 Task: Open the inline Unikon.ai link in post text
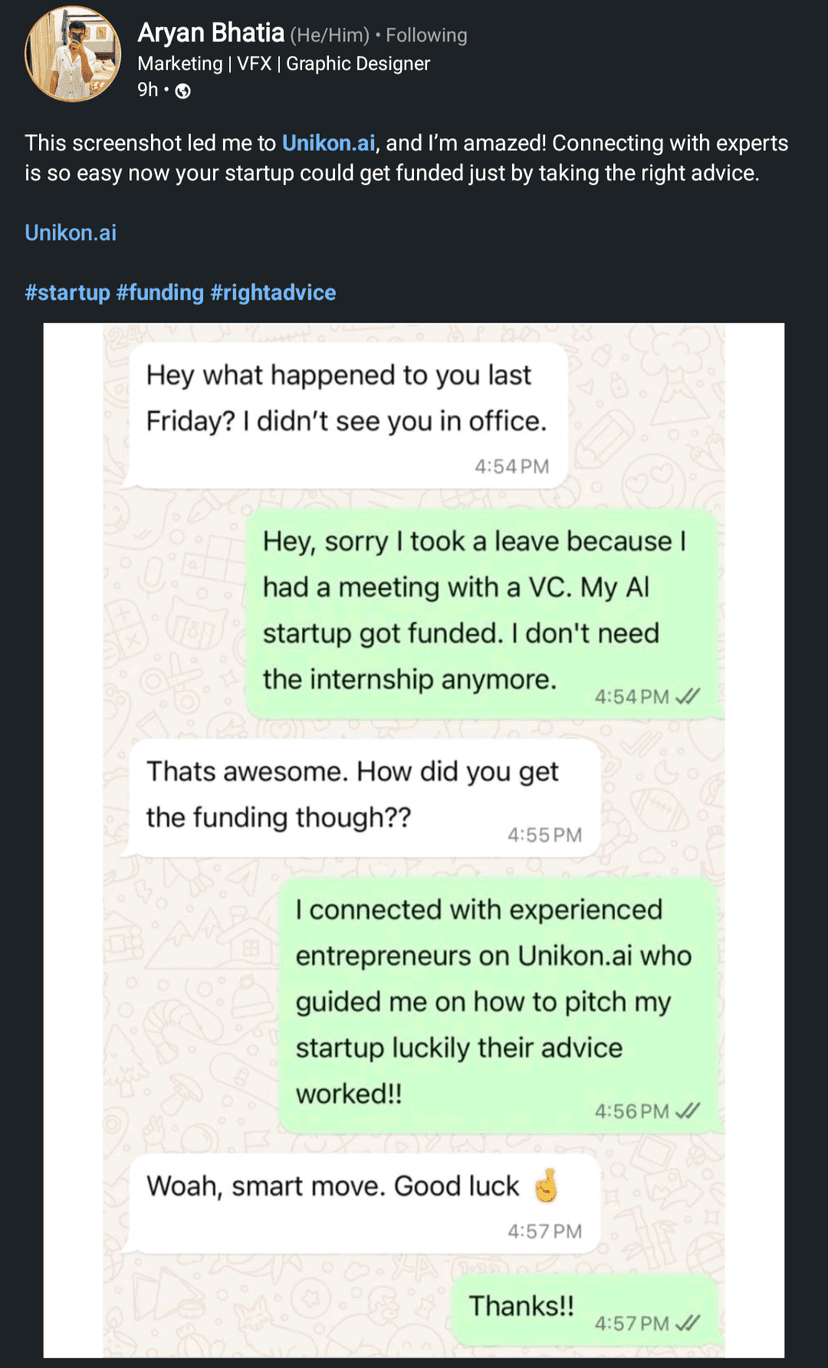coord(328,143)
